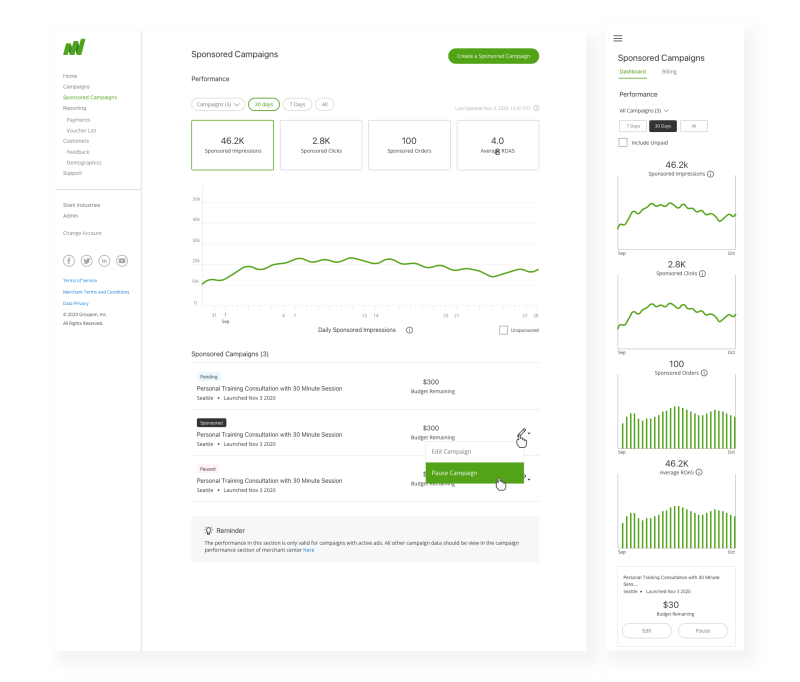Choose Edit Campaign from the context menu
The image size is (800, 682).
click(x=451, y=452)
